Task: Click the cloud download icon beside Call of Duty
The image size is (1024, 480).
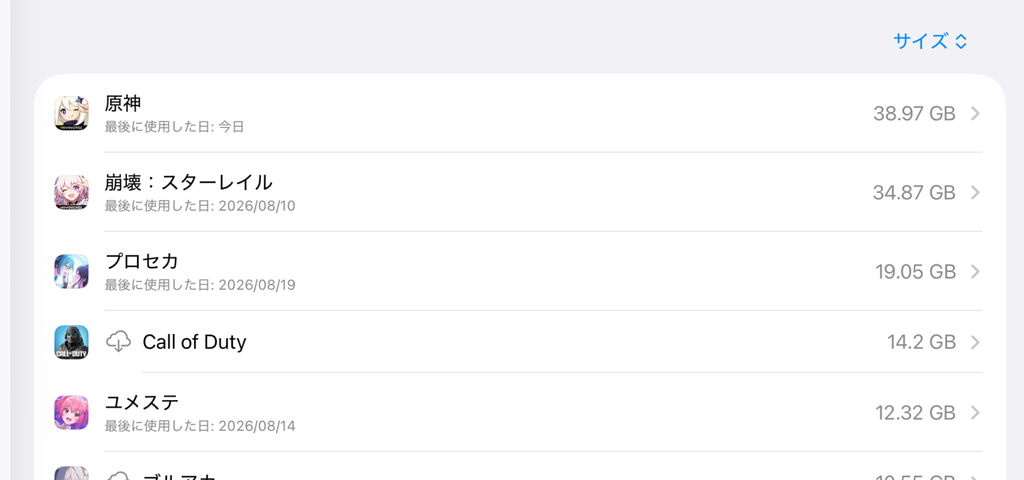Action: coord(118,342)
